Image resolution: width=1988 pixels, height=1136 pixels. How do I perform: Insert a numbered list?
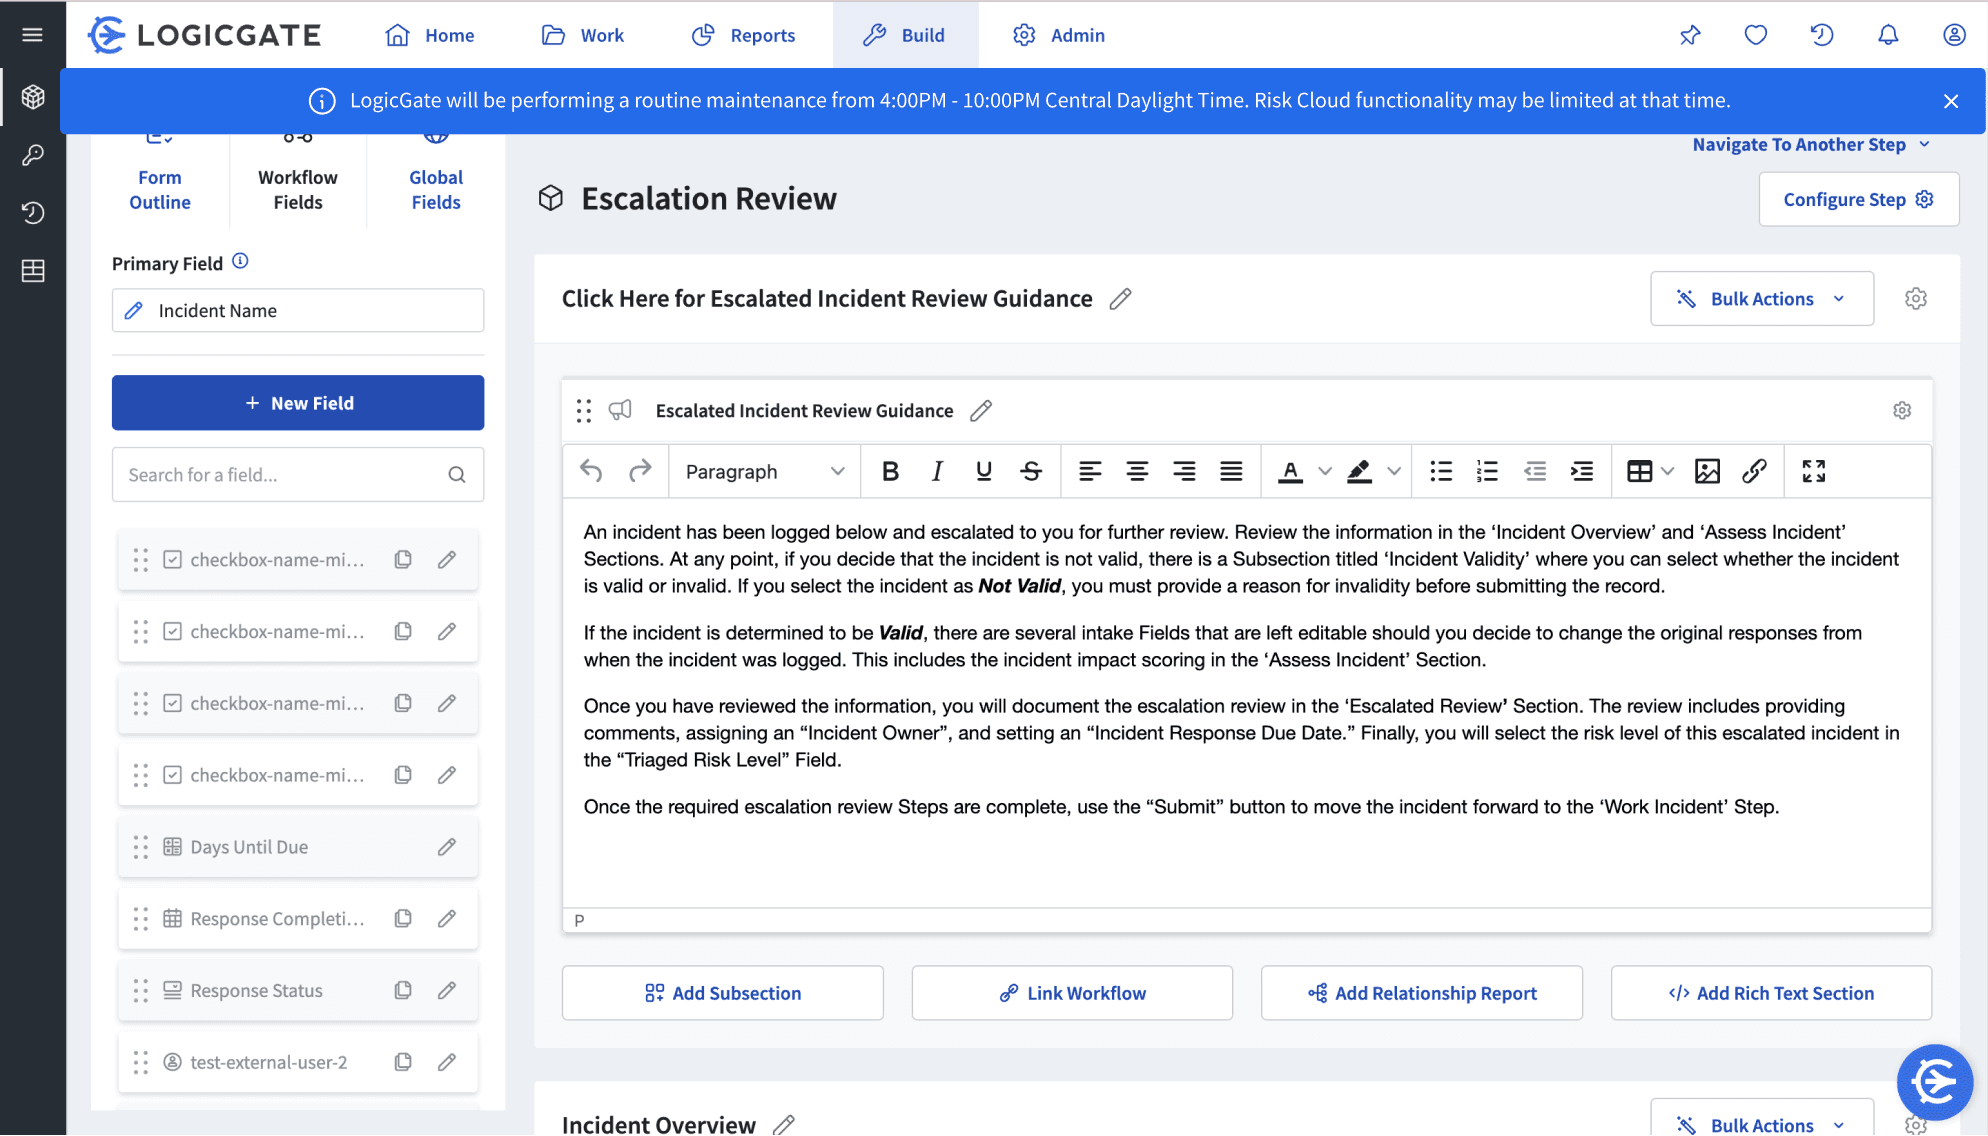click(1487, 471)
